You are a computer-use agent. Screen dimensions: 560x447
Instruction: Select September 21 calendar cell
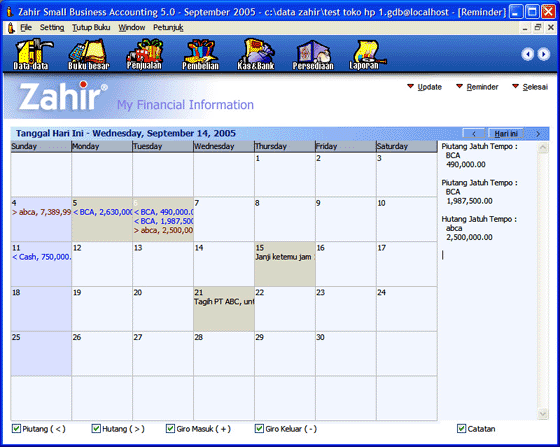coord(224,309)
